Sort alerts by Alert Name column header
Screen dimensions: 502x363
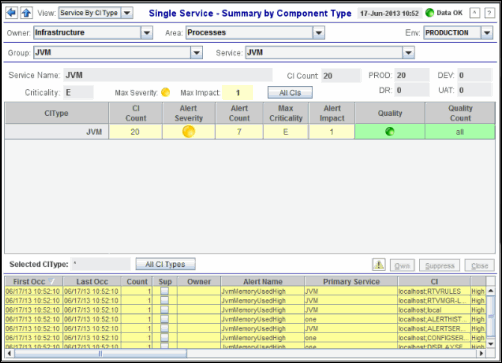pyautogui.click(x=263, y=281)
